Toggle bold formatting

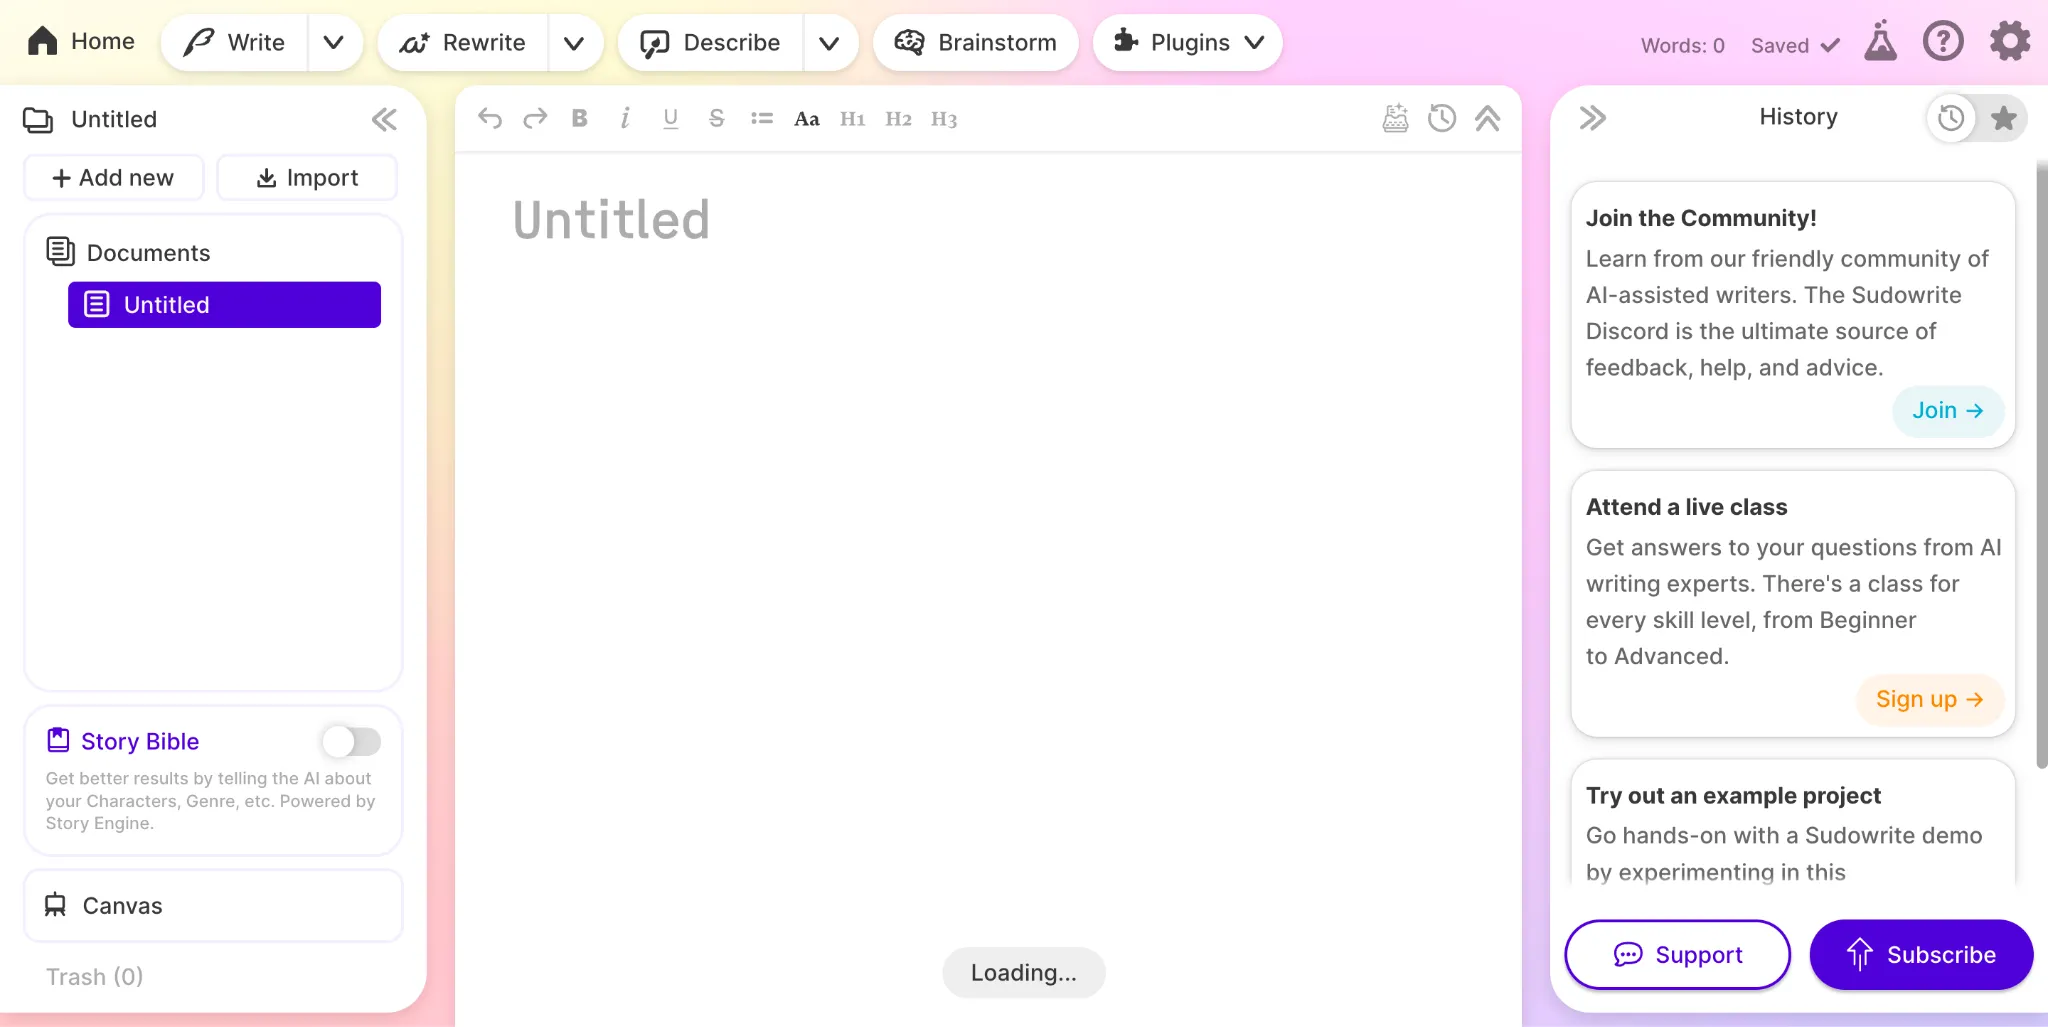pyautogui.click(x=579, y=118)
